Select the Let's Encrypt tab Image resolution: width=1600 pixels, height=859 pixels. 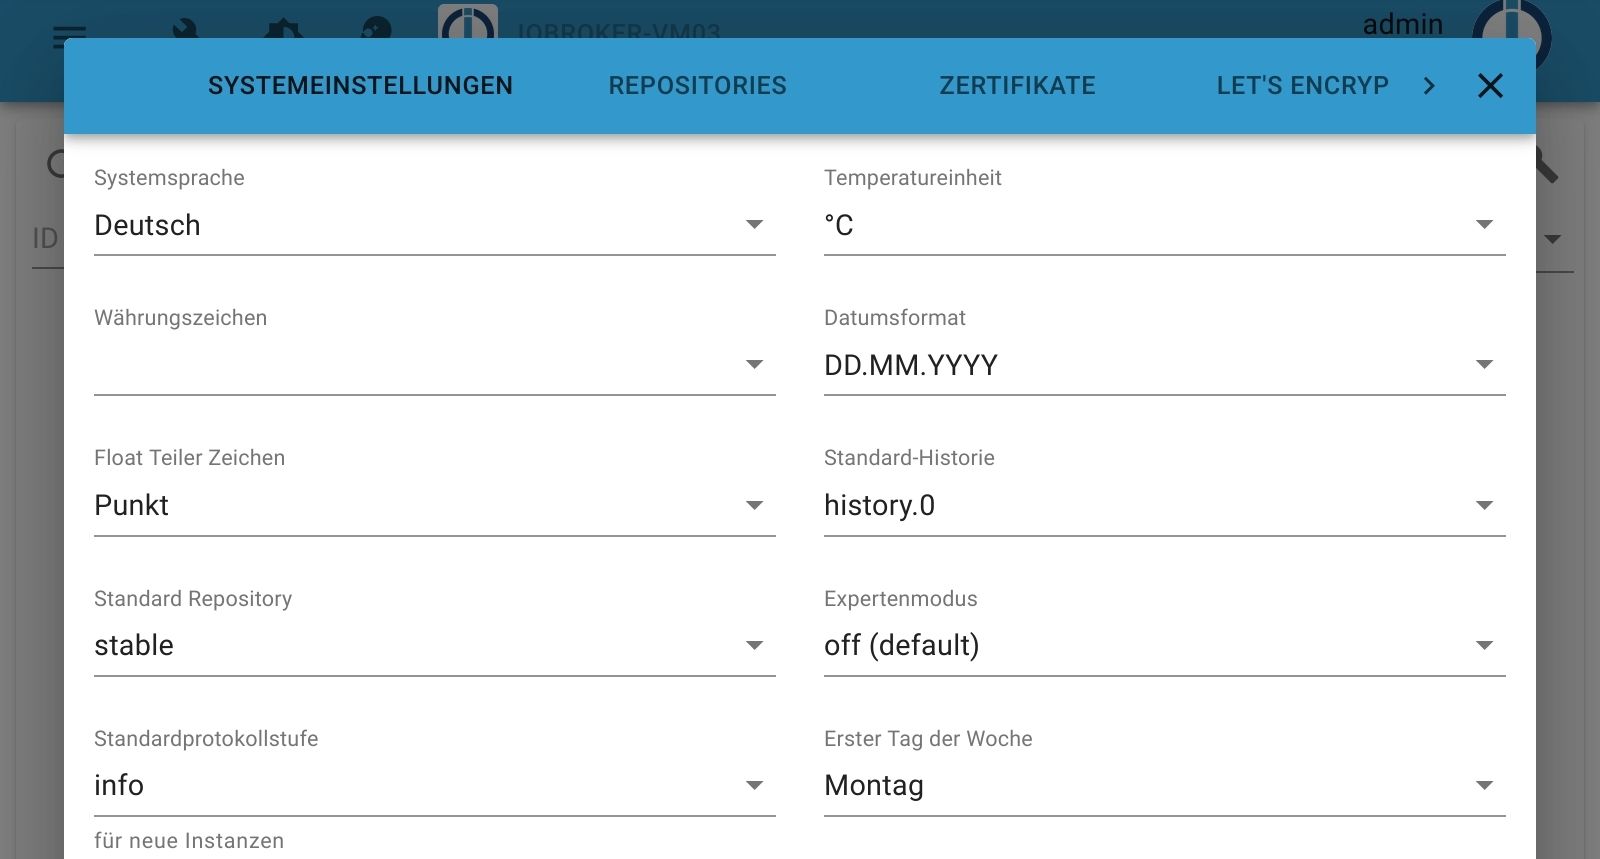click(x=1302, y=86)
